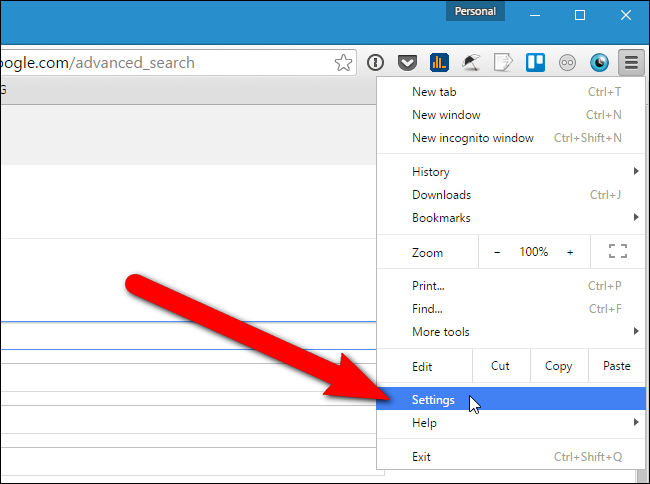Click the Trello extension icon

(534, 63)
